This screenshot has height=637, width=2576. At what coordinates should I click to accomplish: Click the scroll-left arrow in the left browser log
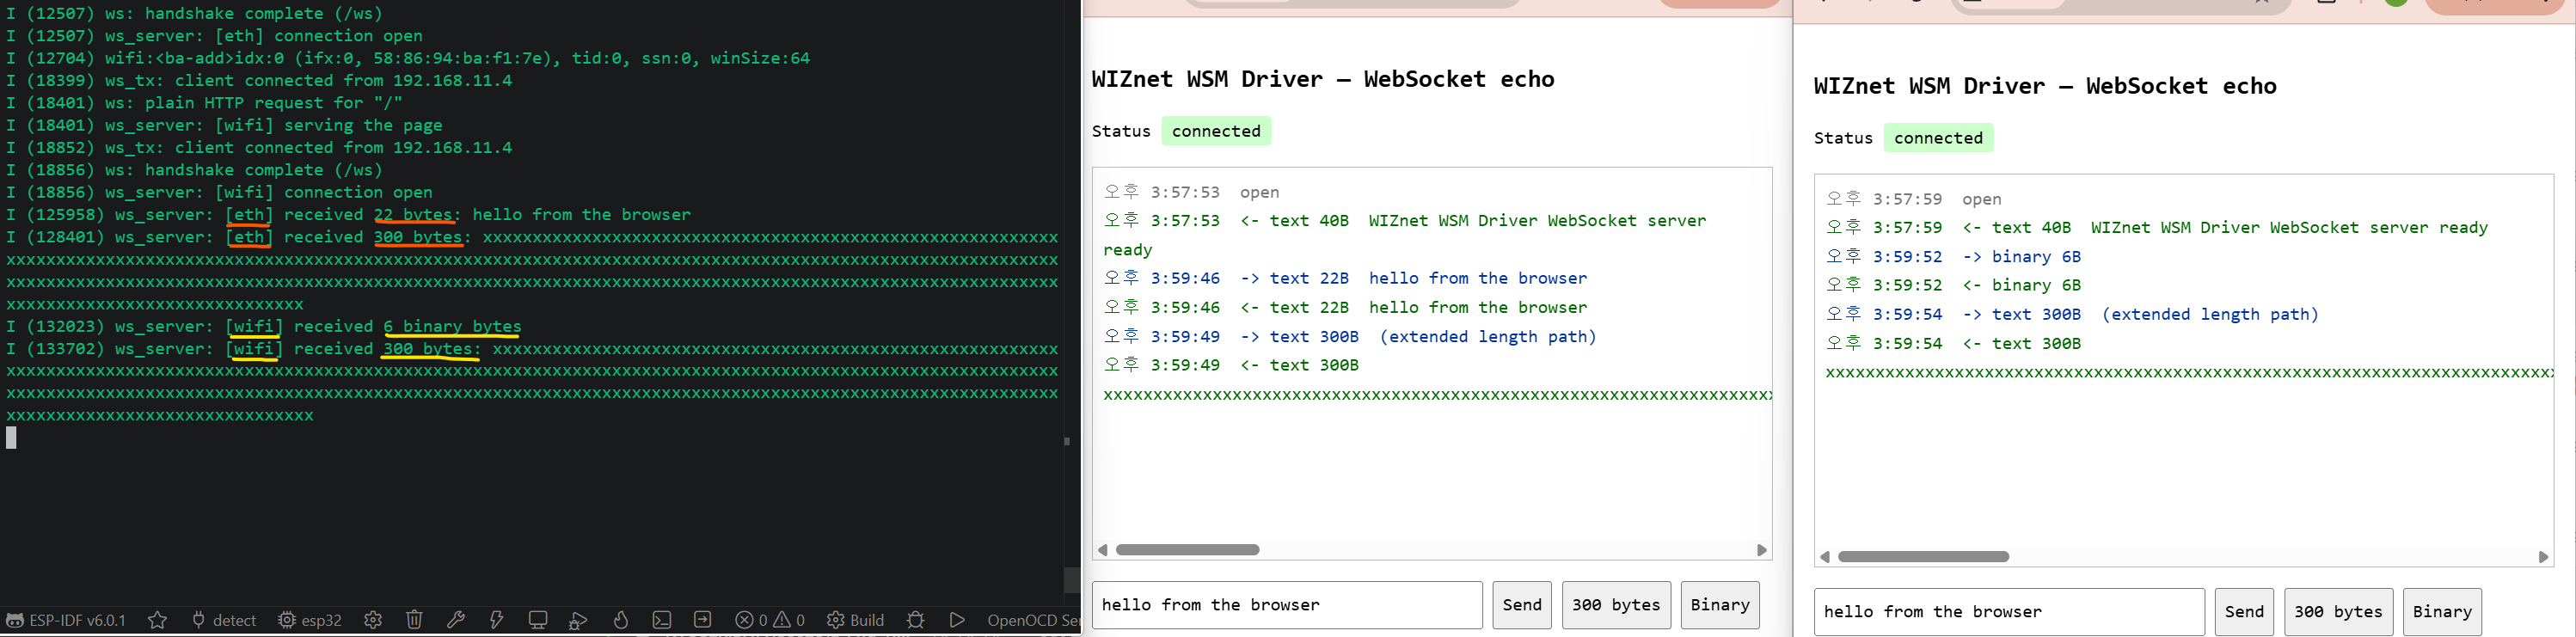(1103, 550)
